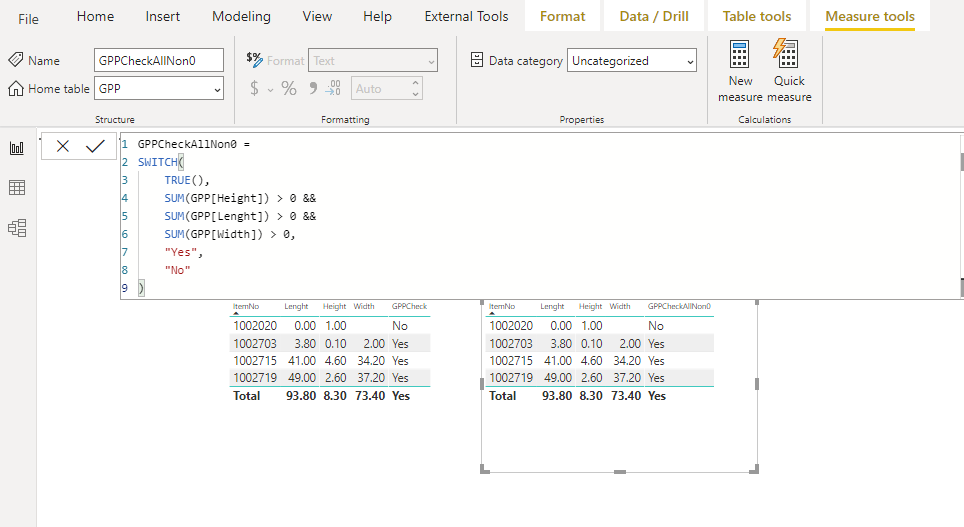
Task: Click the New measure icon
Action: click(740, 54)
